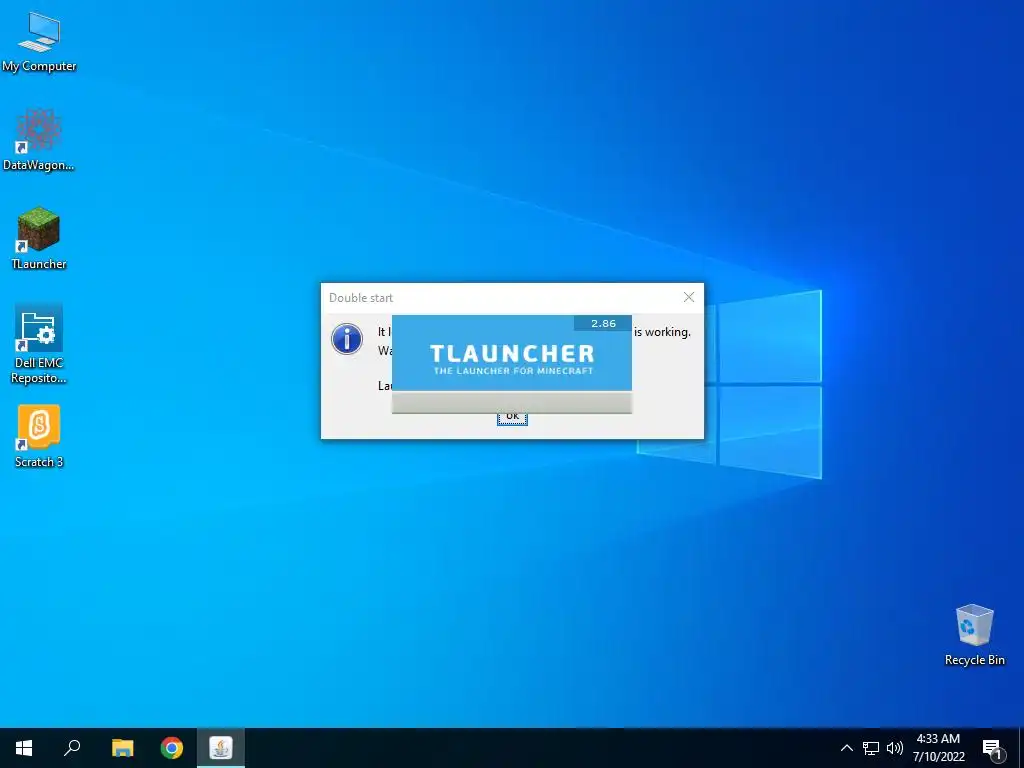
Task: Click the Double start title bar text
Action: (x=361, y=298)
